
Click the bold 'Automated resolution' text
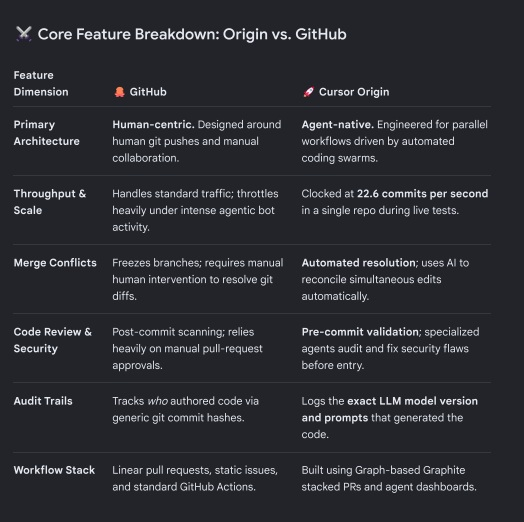click(x=360, y=263)
